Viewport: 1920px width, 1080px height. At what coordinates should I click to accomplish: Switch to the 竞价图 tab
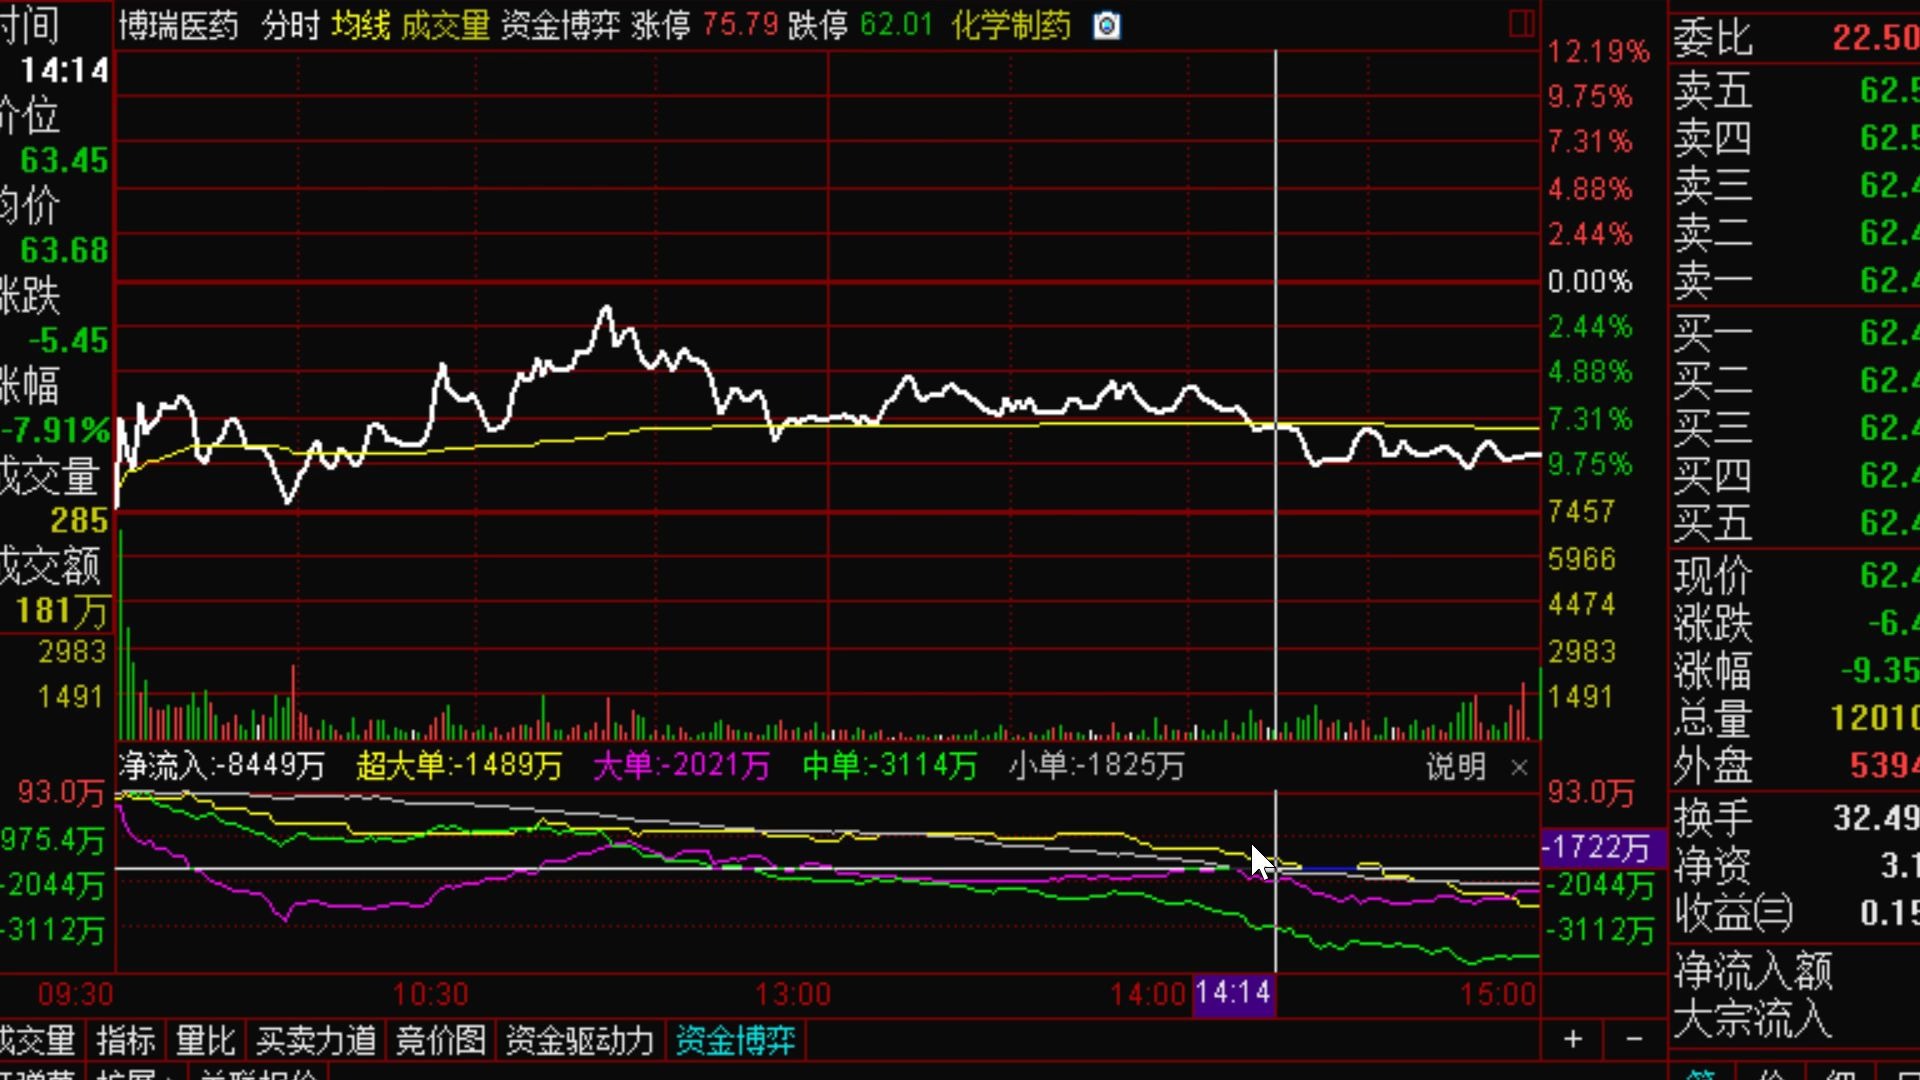440,1040
